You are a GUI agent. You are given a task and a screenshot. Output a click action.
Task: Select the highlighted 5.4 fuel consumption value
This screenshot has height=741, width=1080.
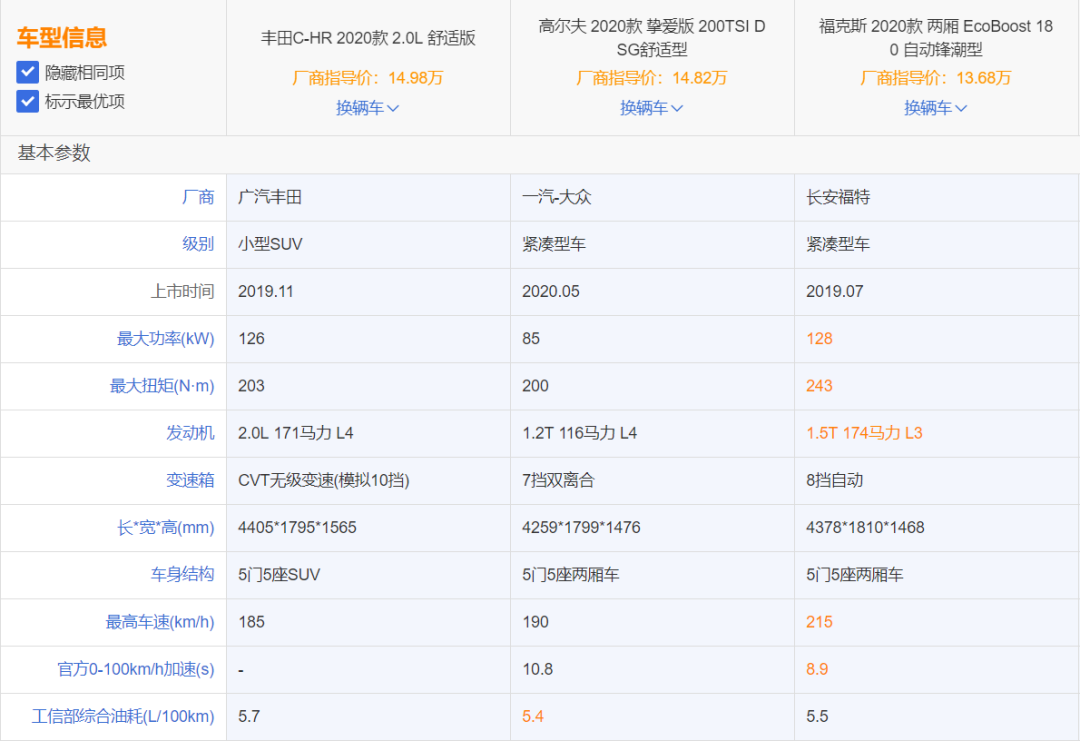532,717
